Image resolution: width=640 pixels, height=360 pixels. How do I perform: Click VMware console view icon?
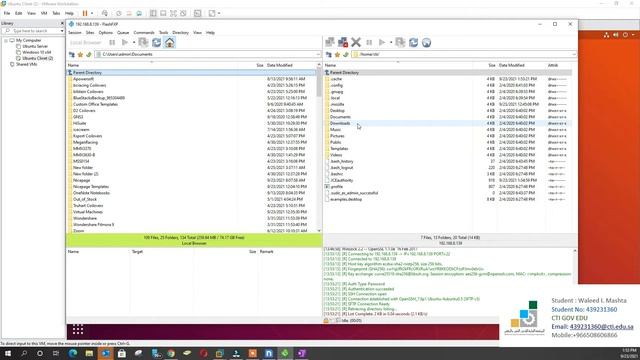pyautogui.click(x=198, y=13)
